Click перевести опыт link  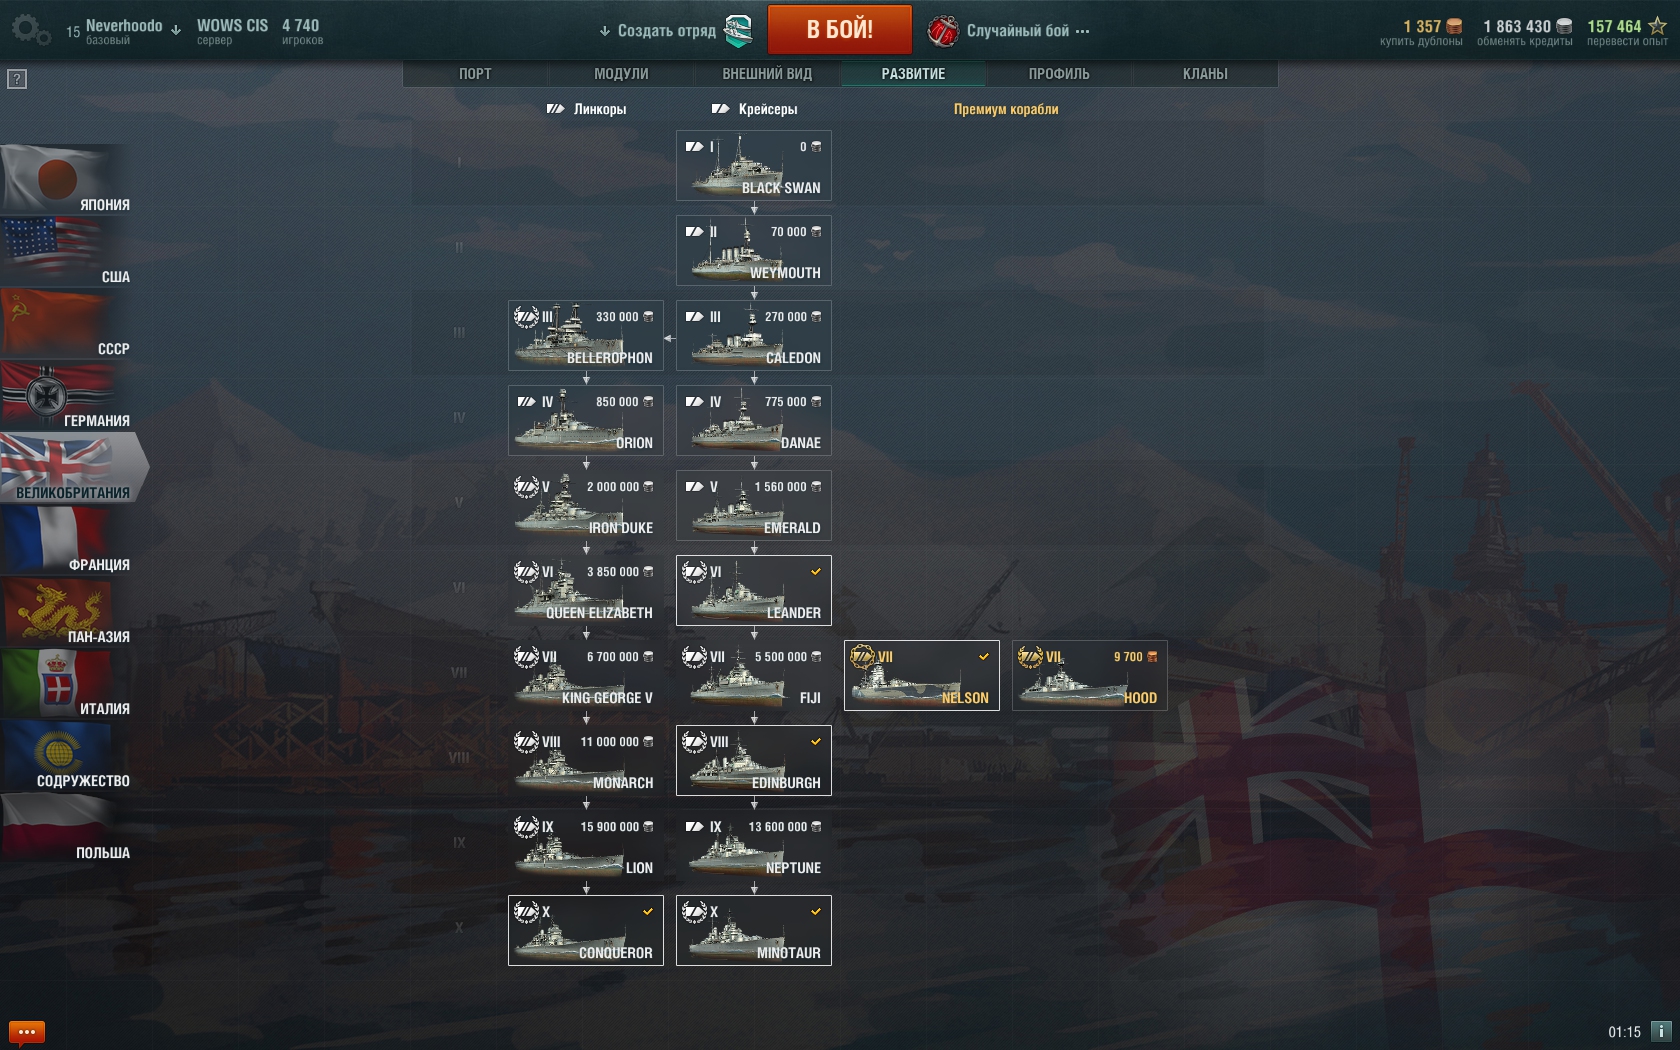(x=1627, y=41)
